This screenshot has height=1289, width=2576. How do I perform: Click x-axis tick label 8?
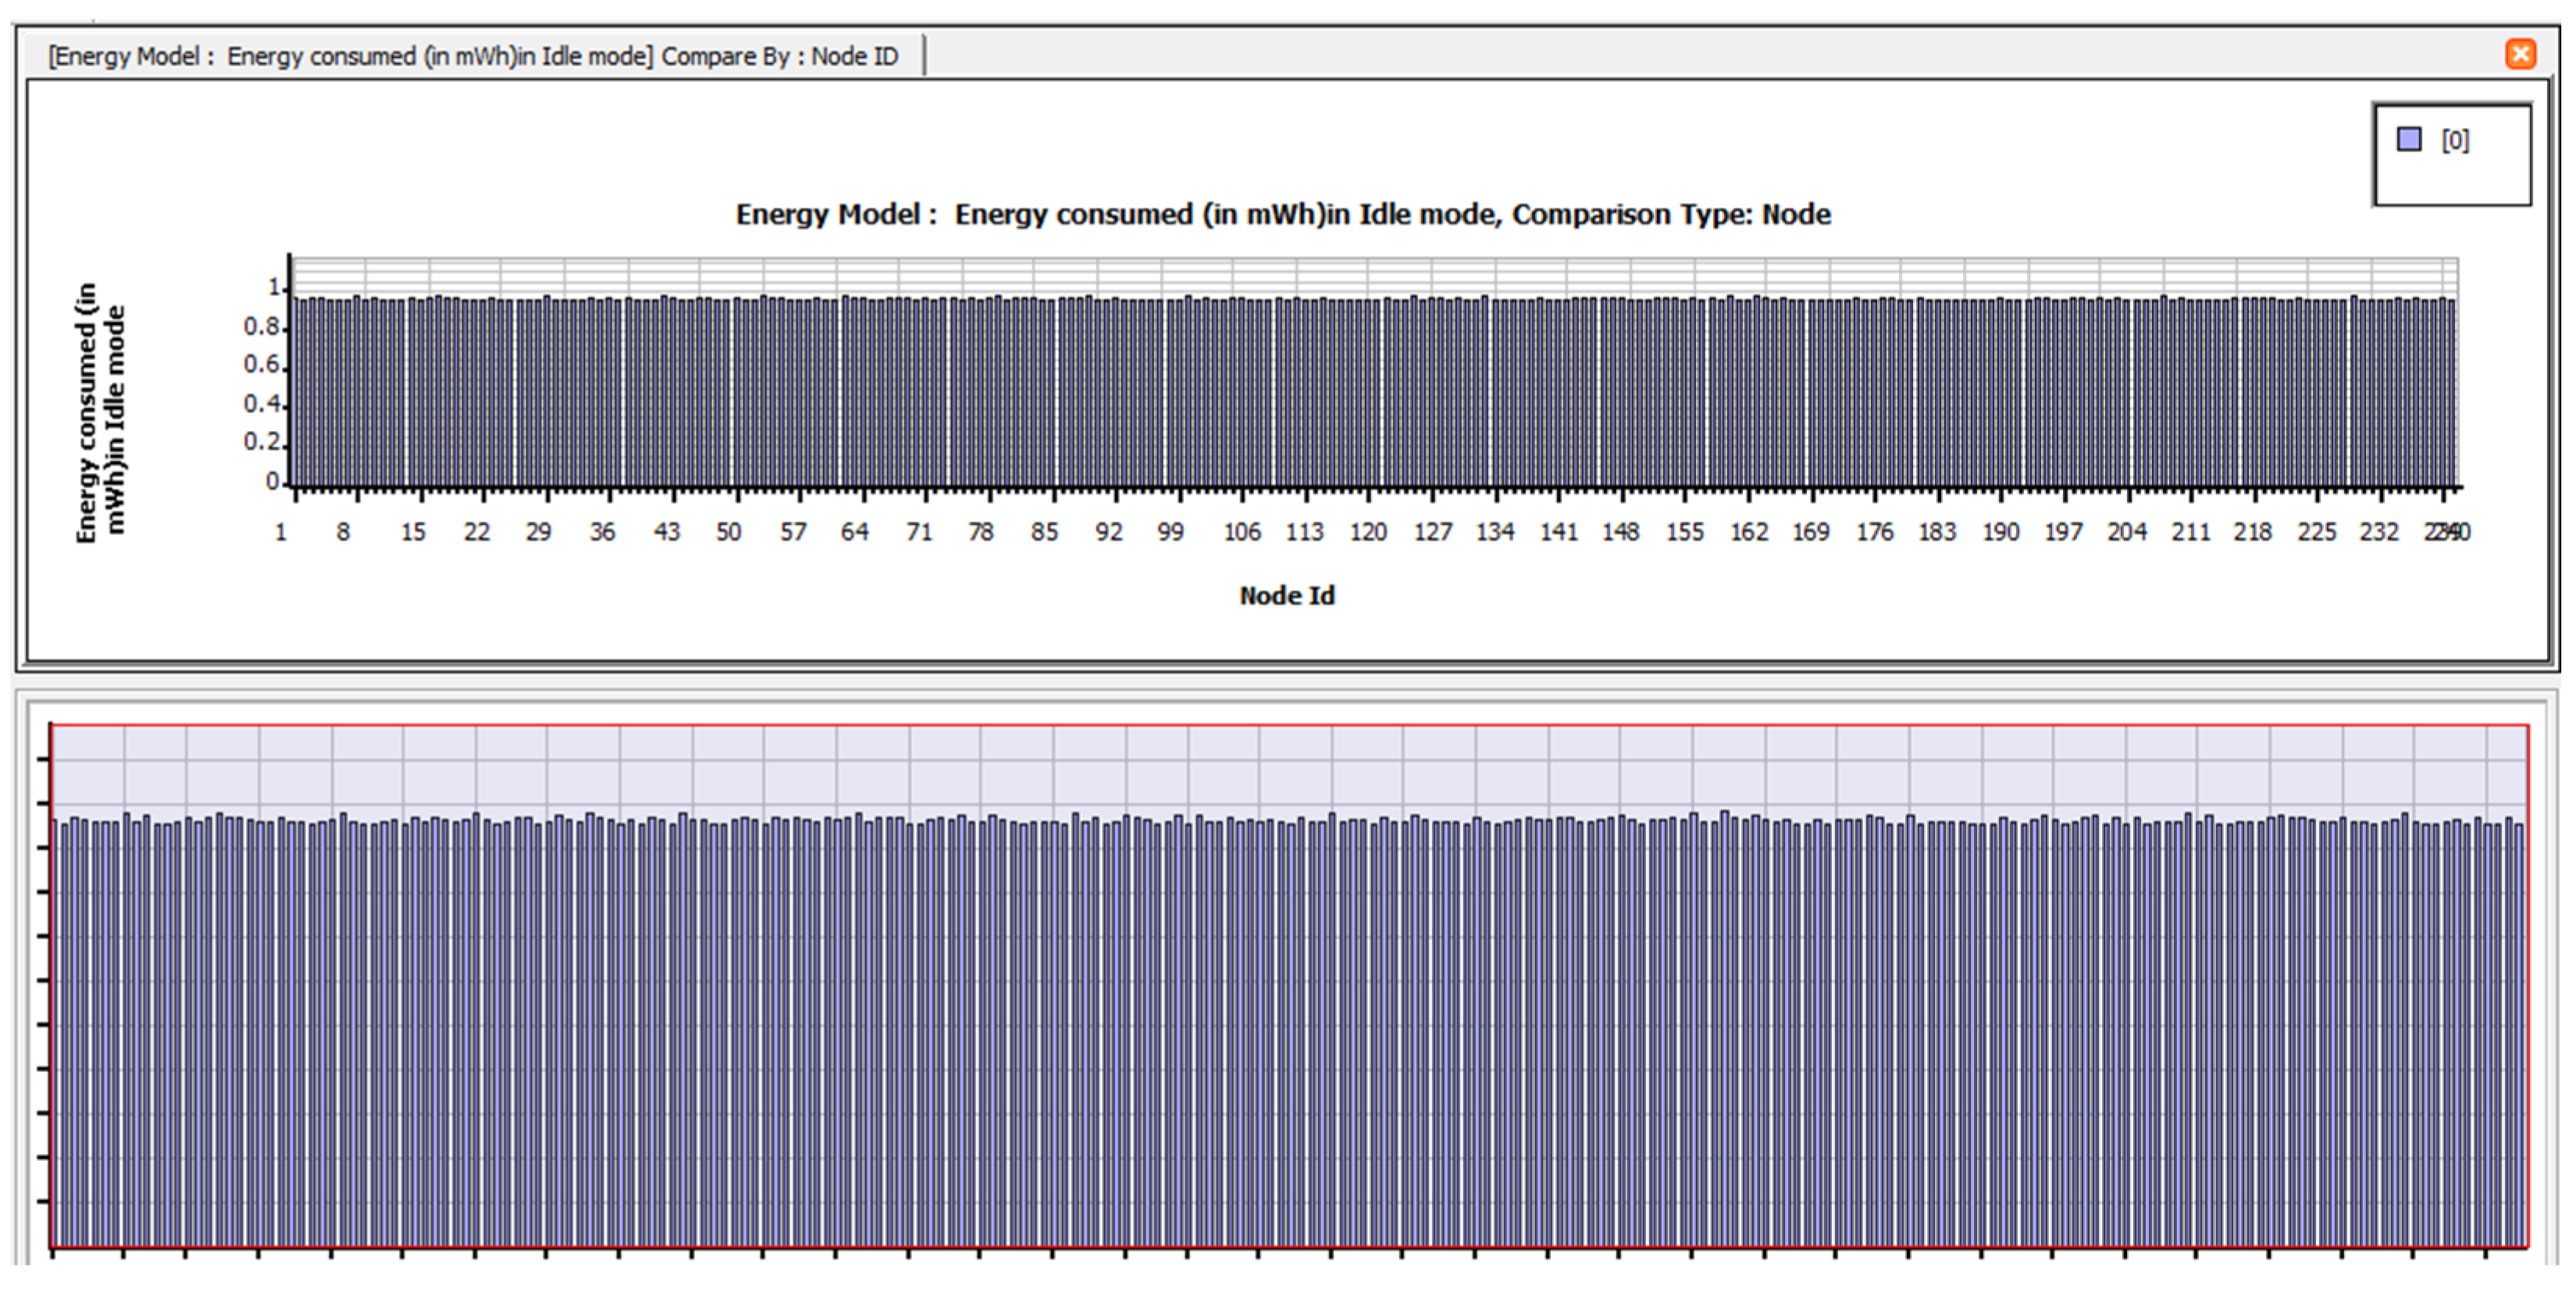click(x=343, y=532)
